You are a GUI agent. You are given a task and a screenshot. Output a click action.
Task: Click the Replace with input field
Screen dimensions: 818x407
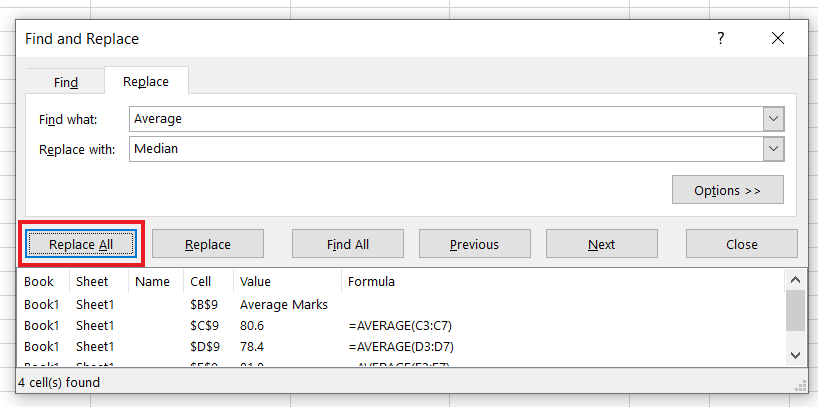click(x=445, y=149)
